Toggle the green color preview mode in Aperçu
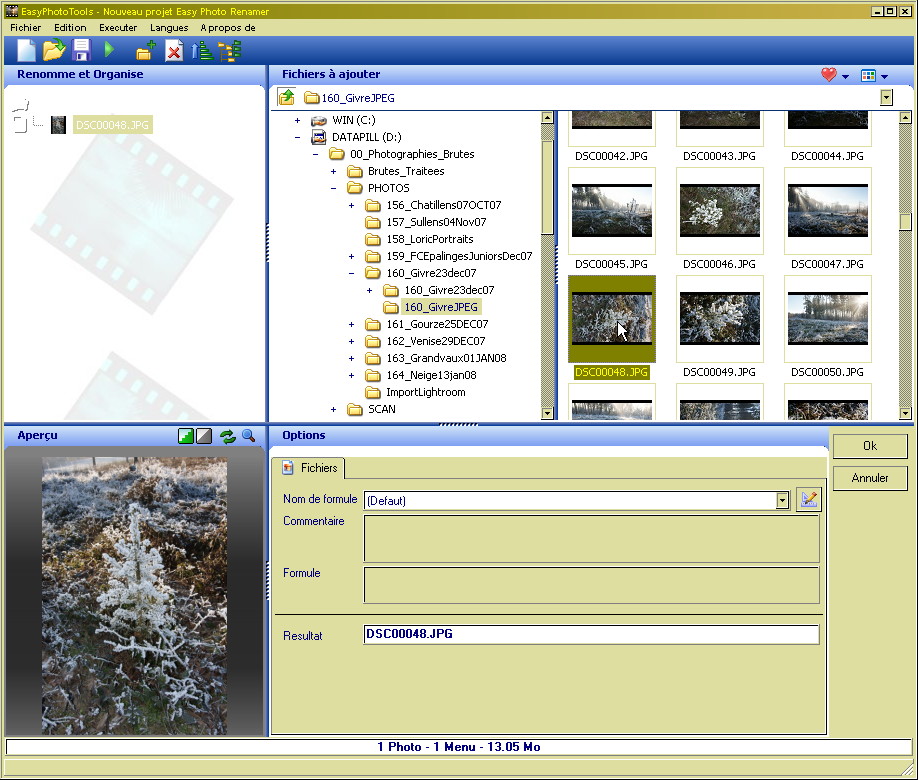 tap(186, 436)
